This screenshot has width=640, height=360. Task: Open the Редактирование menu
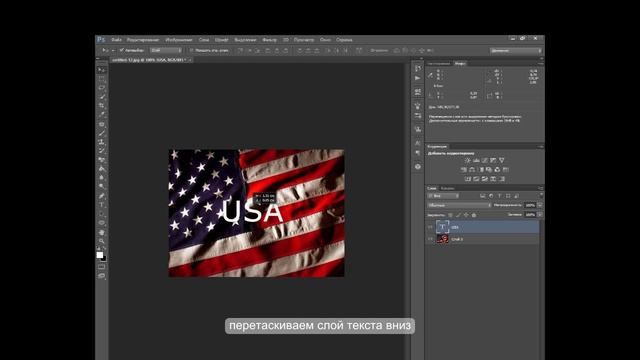click(143, 40)
